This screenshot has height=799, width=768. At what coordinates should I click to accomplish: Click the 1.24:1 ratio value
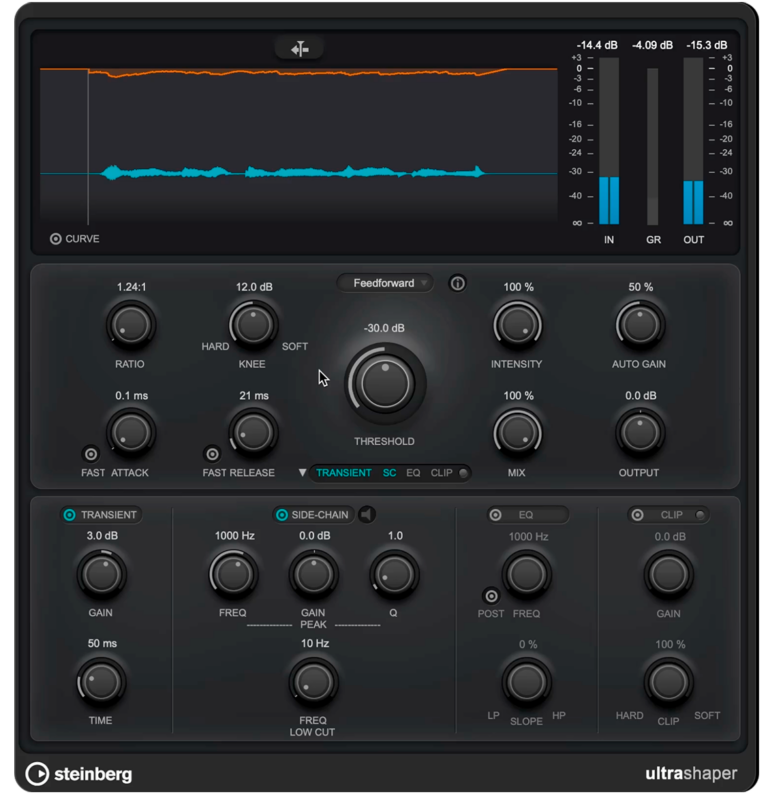click(x=131, y=287)
